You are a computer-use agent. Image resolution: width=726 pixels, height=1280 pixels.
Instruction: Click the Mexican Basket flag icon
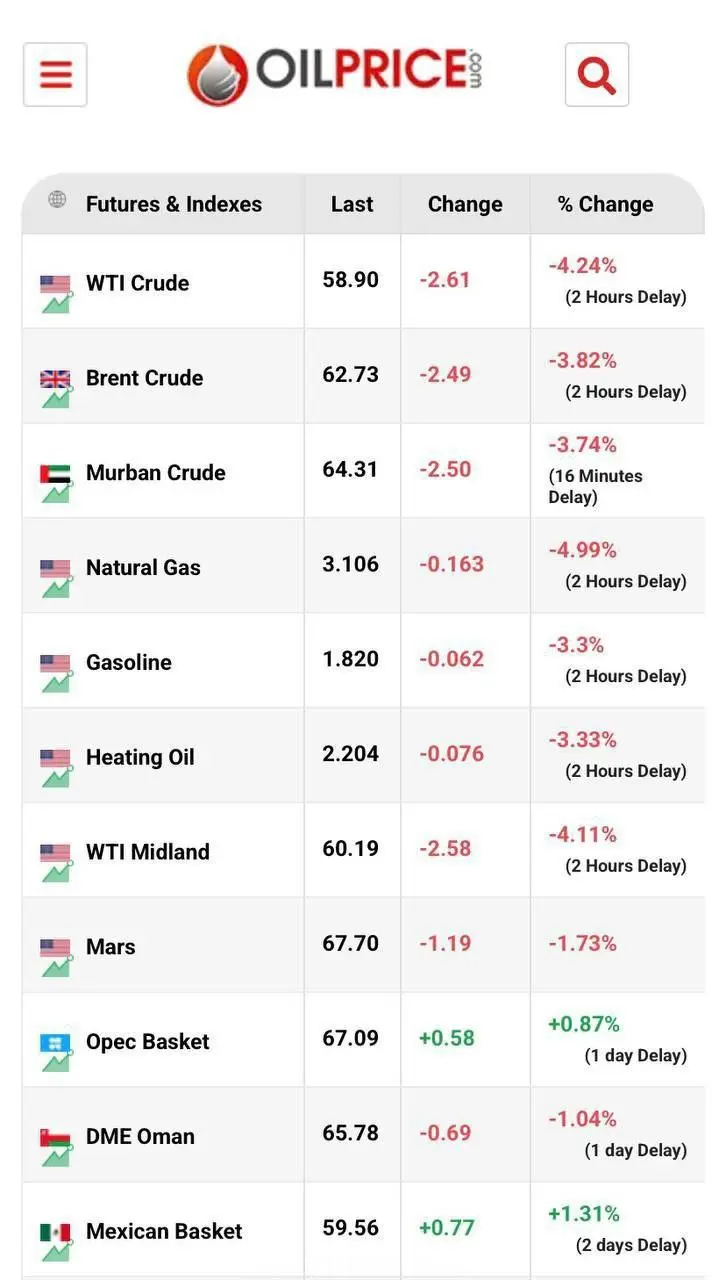55,1232
